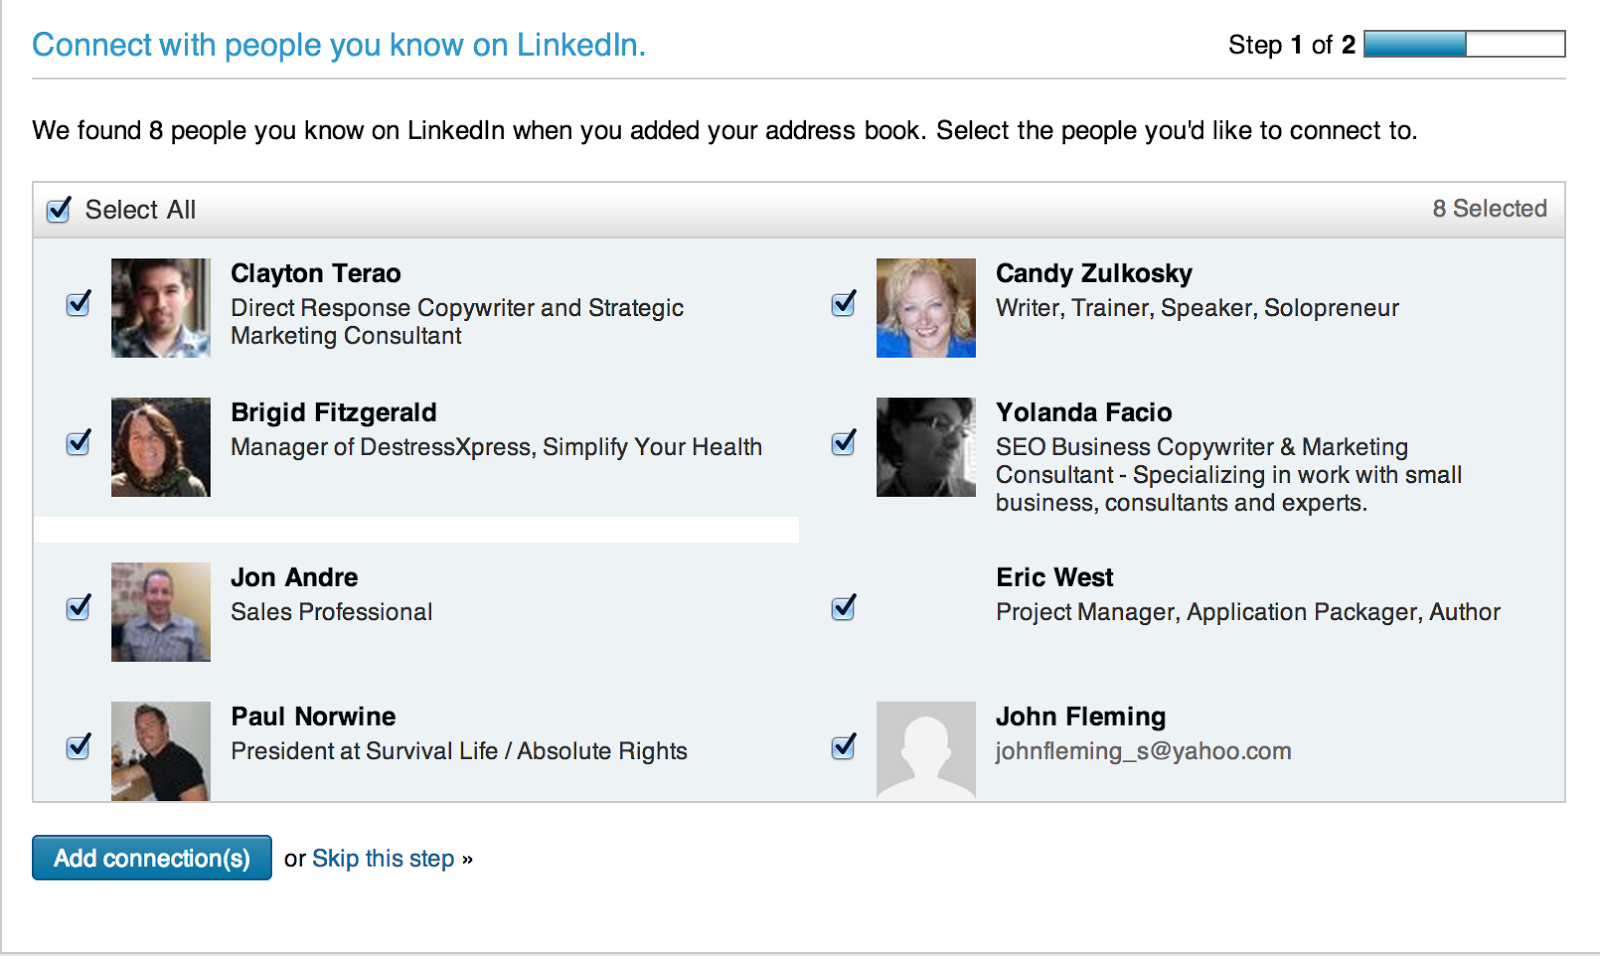Click the Step 1 of 2 progress bar
1600x956 pixels.
[1464, 44]
